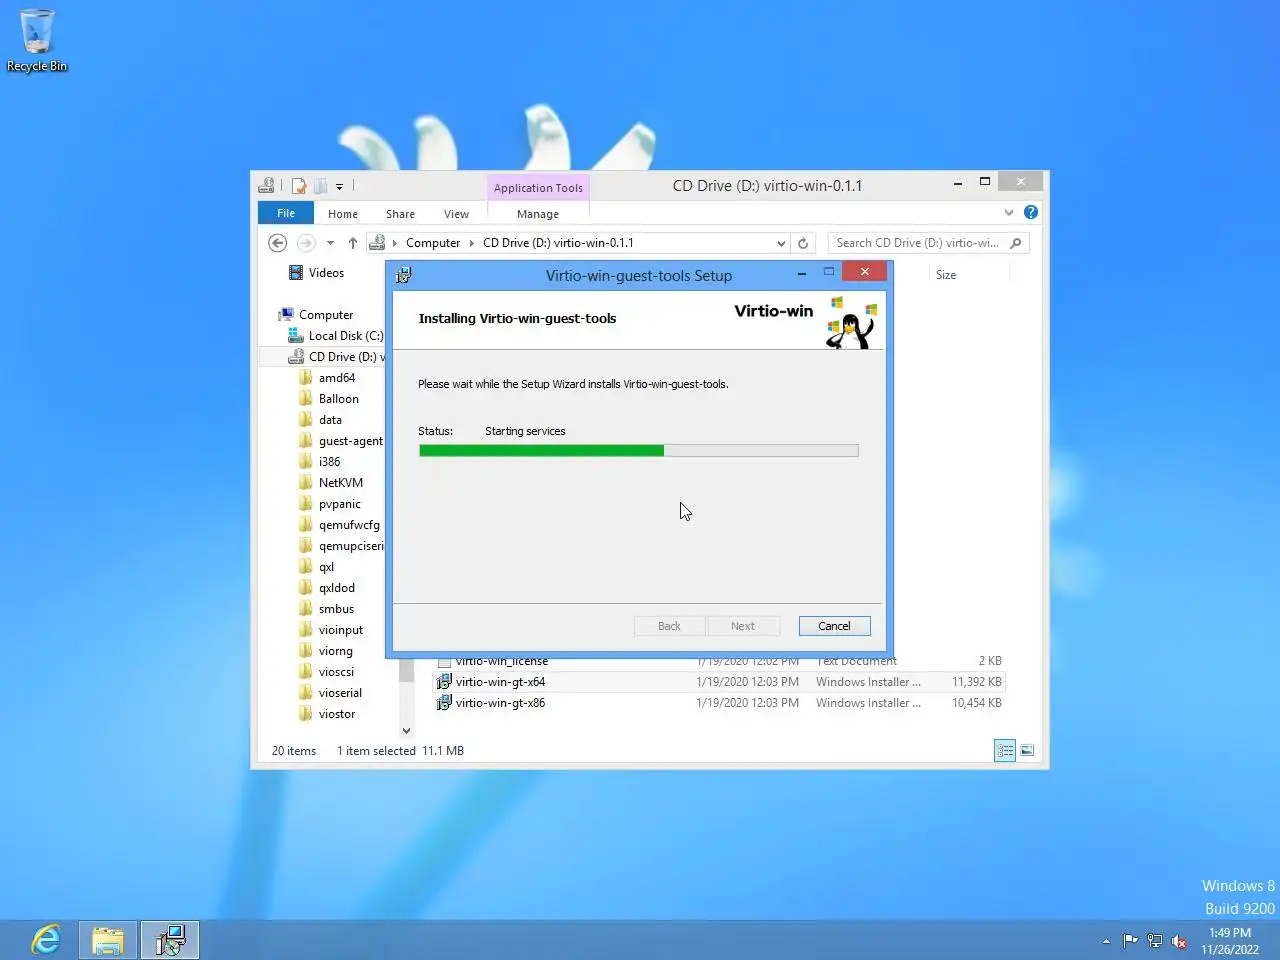
Task: Open recent locations dropdown arrow
Action: (330, 243)
